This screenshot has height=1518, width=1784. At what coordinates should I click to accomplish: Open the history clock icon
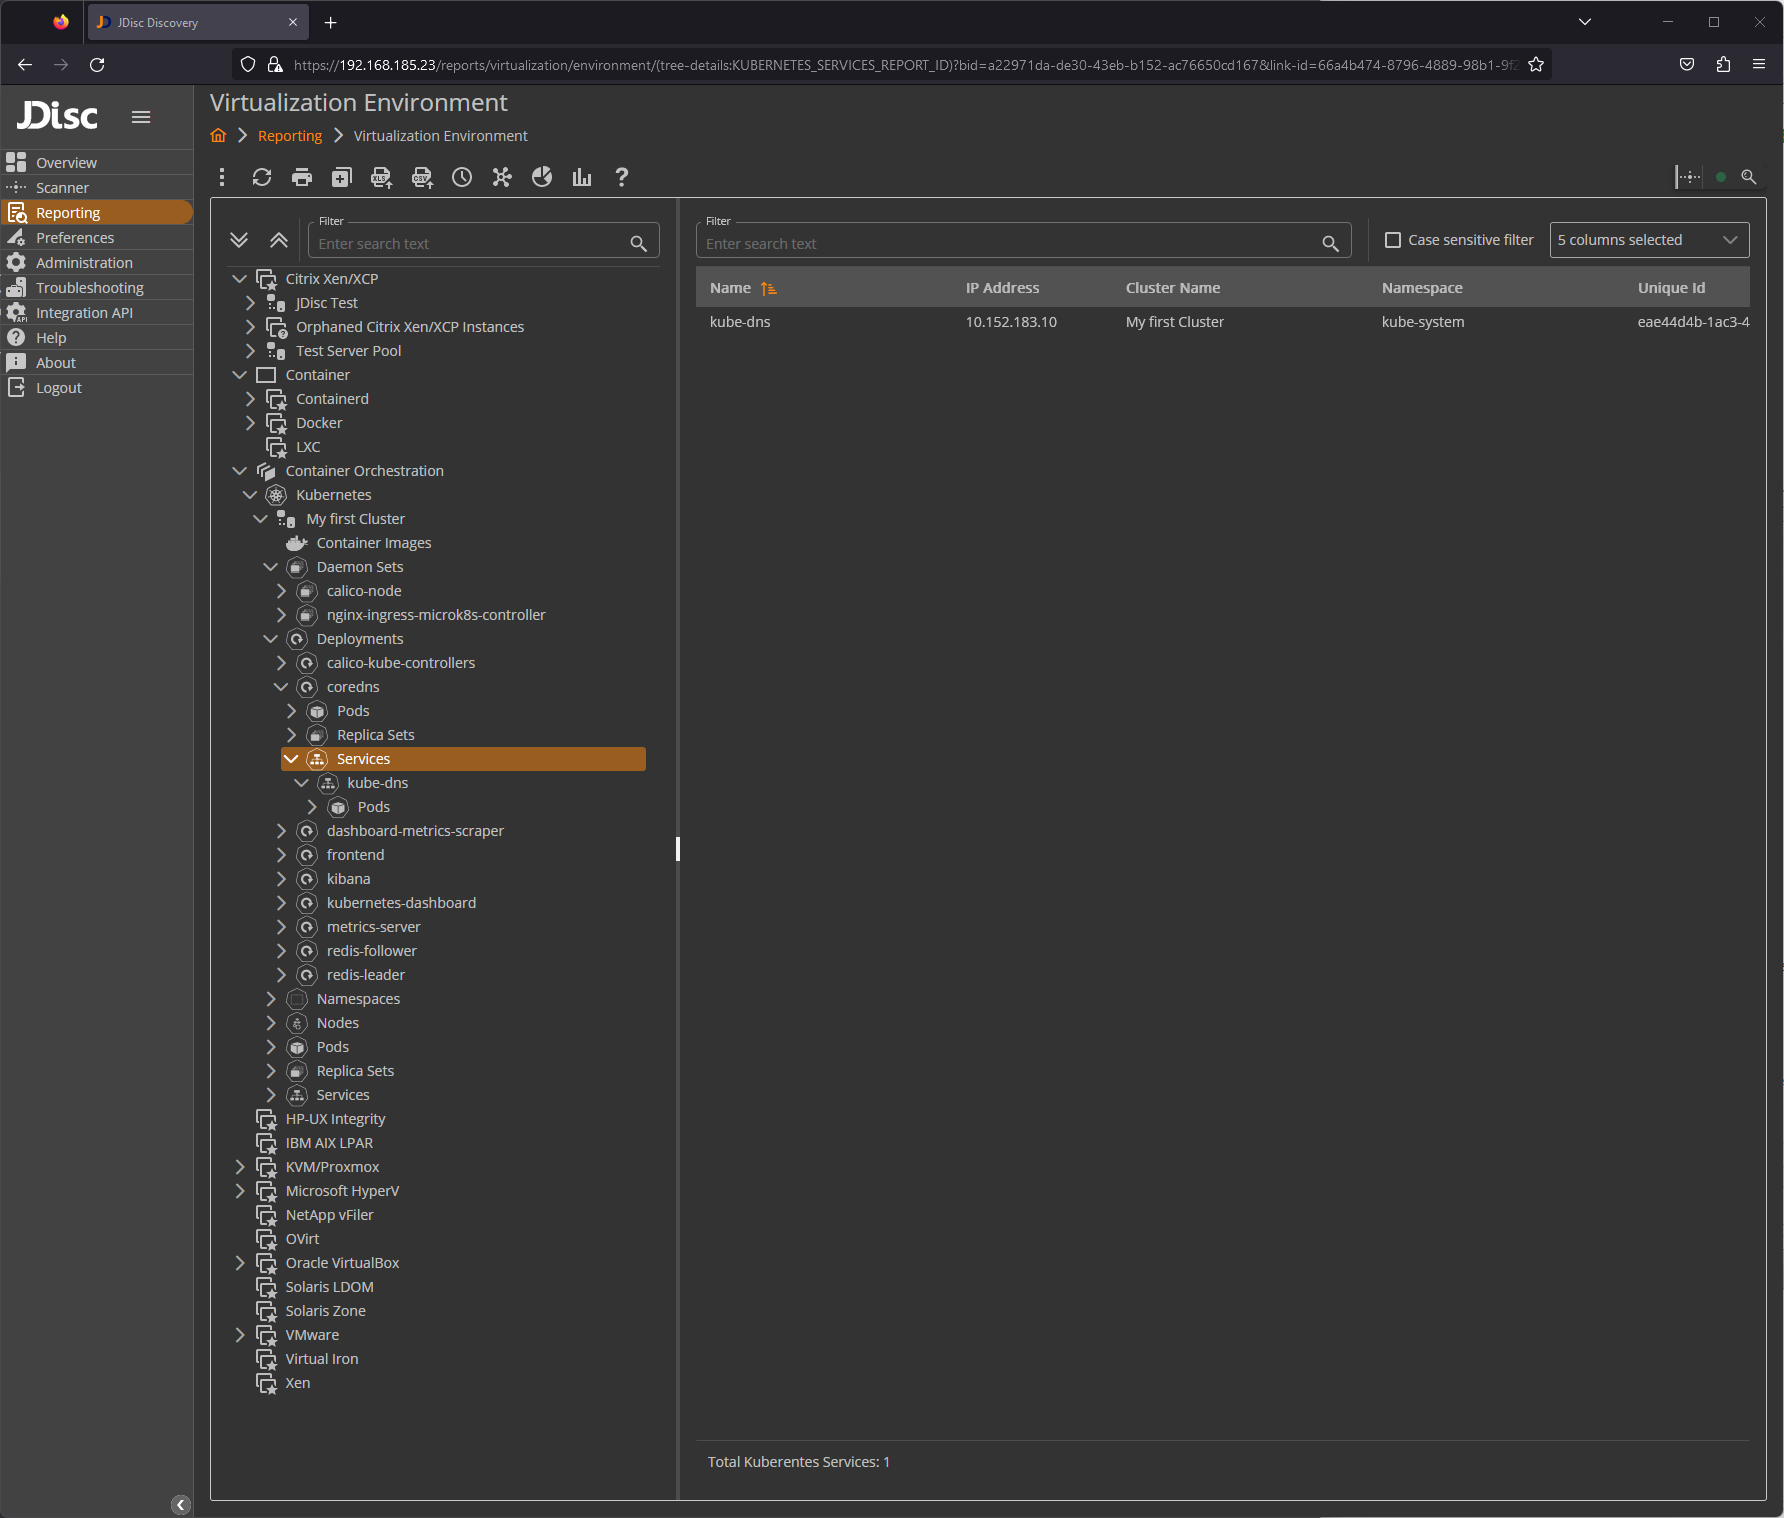click(462, 177)
